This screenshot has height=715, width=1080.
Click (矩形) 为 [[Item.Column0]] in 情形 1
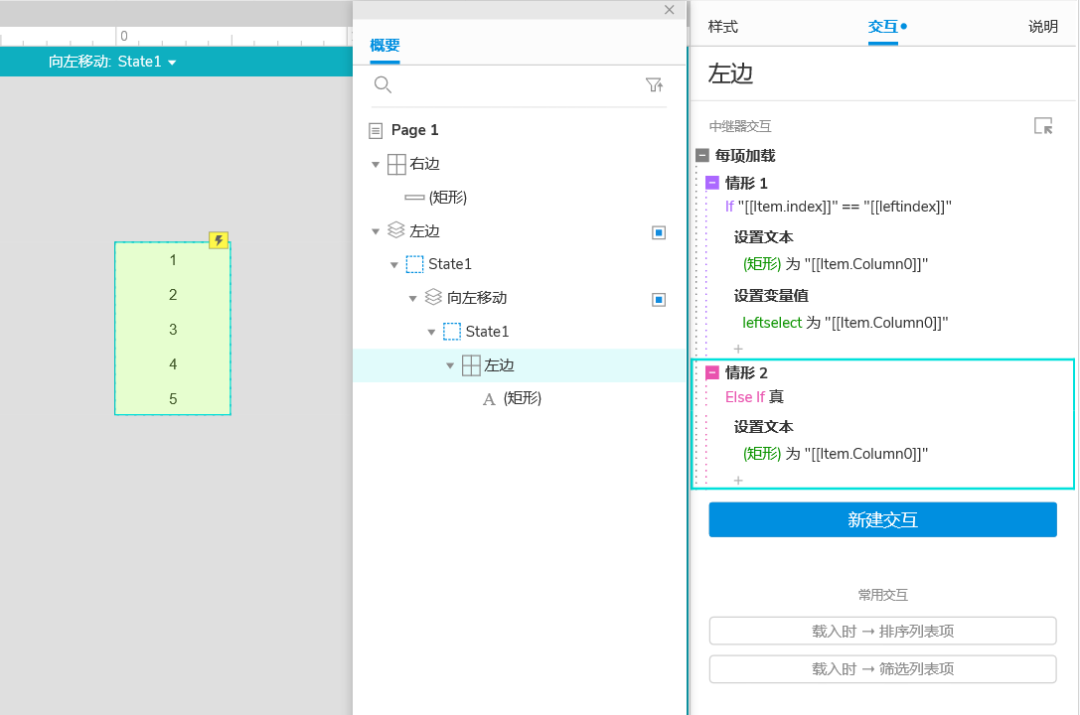click(x=835, y=264)
